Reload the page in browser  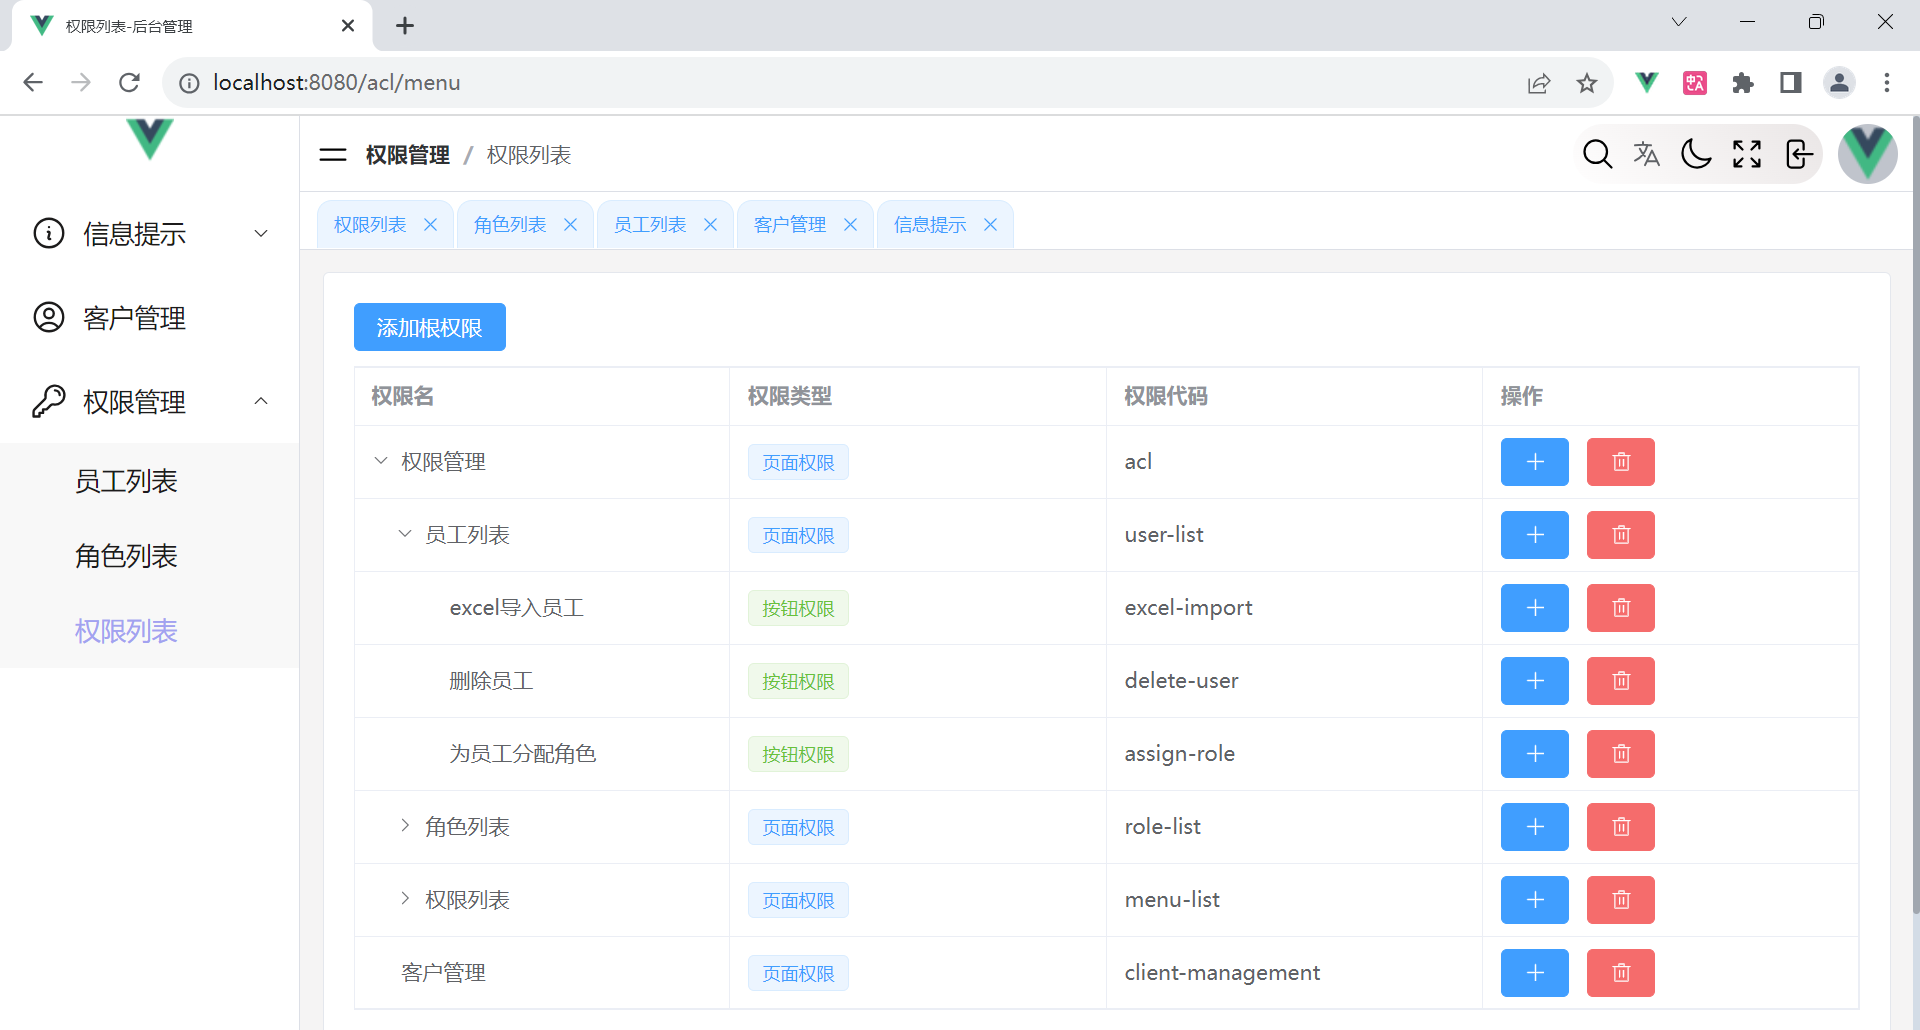point(129,82)
